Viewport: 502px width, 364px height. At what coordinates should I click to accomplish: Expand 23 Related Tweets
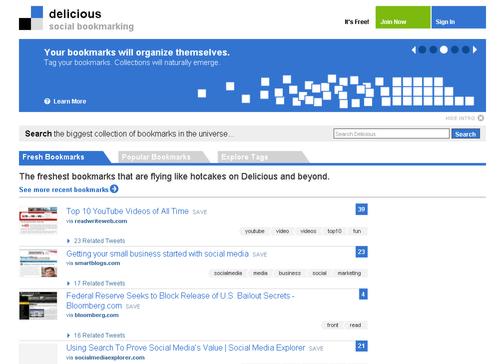pyautogui.click(x=96, y=241)
